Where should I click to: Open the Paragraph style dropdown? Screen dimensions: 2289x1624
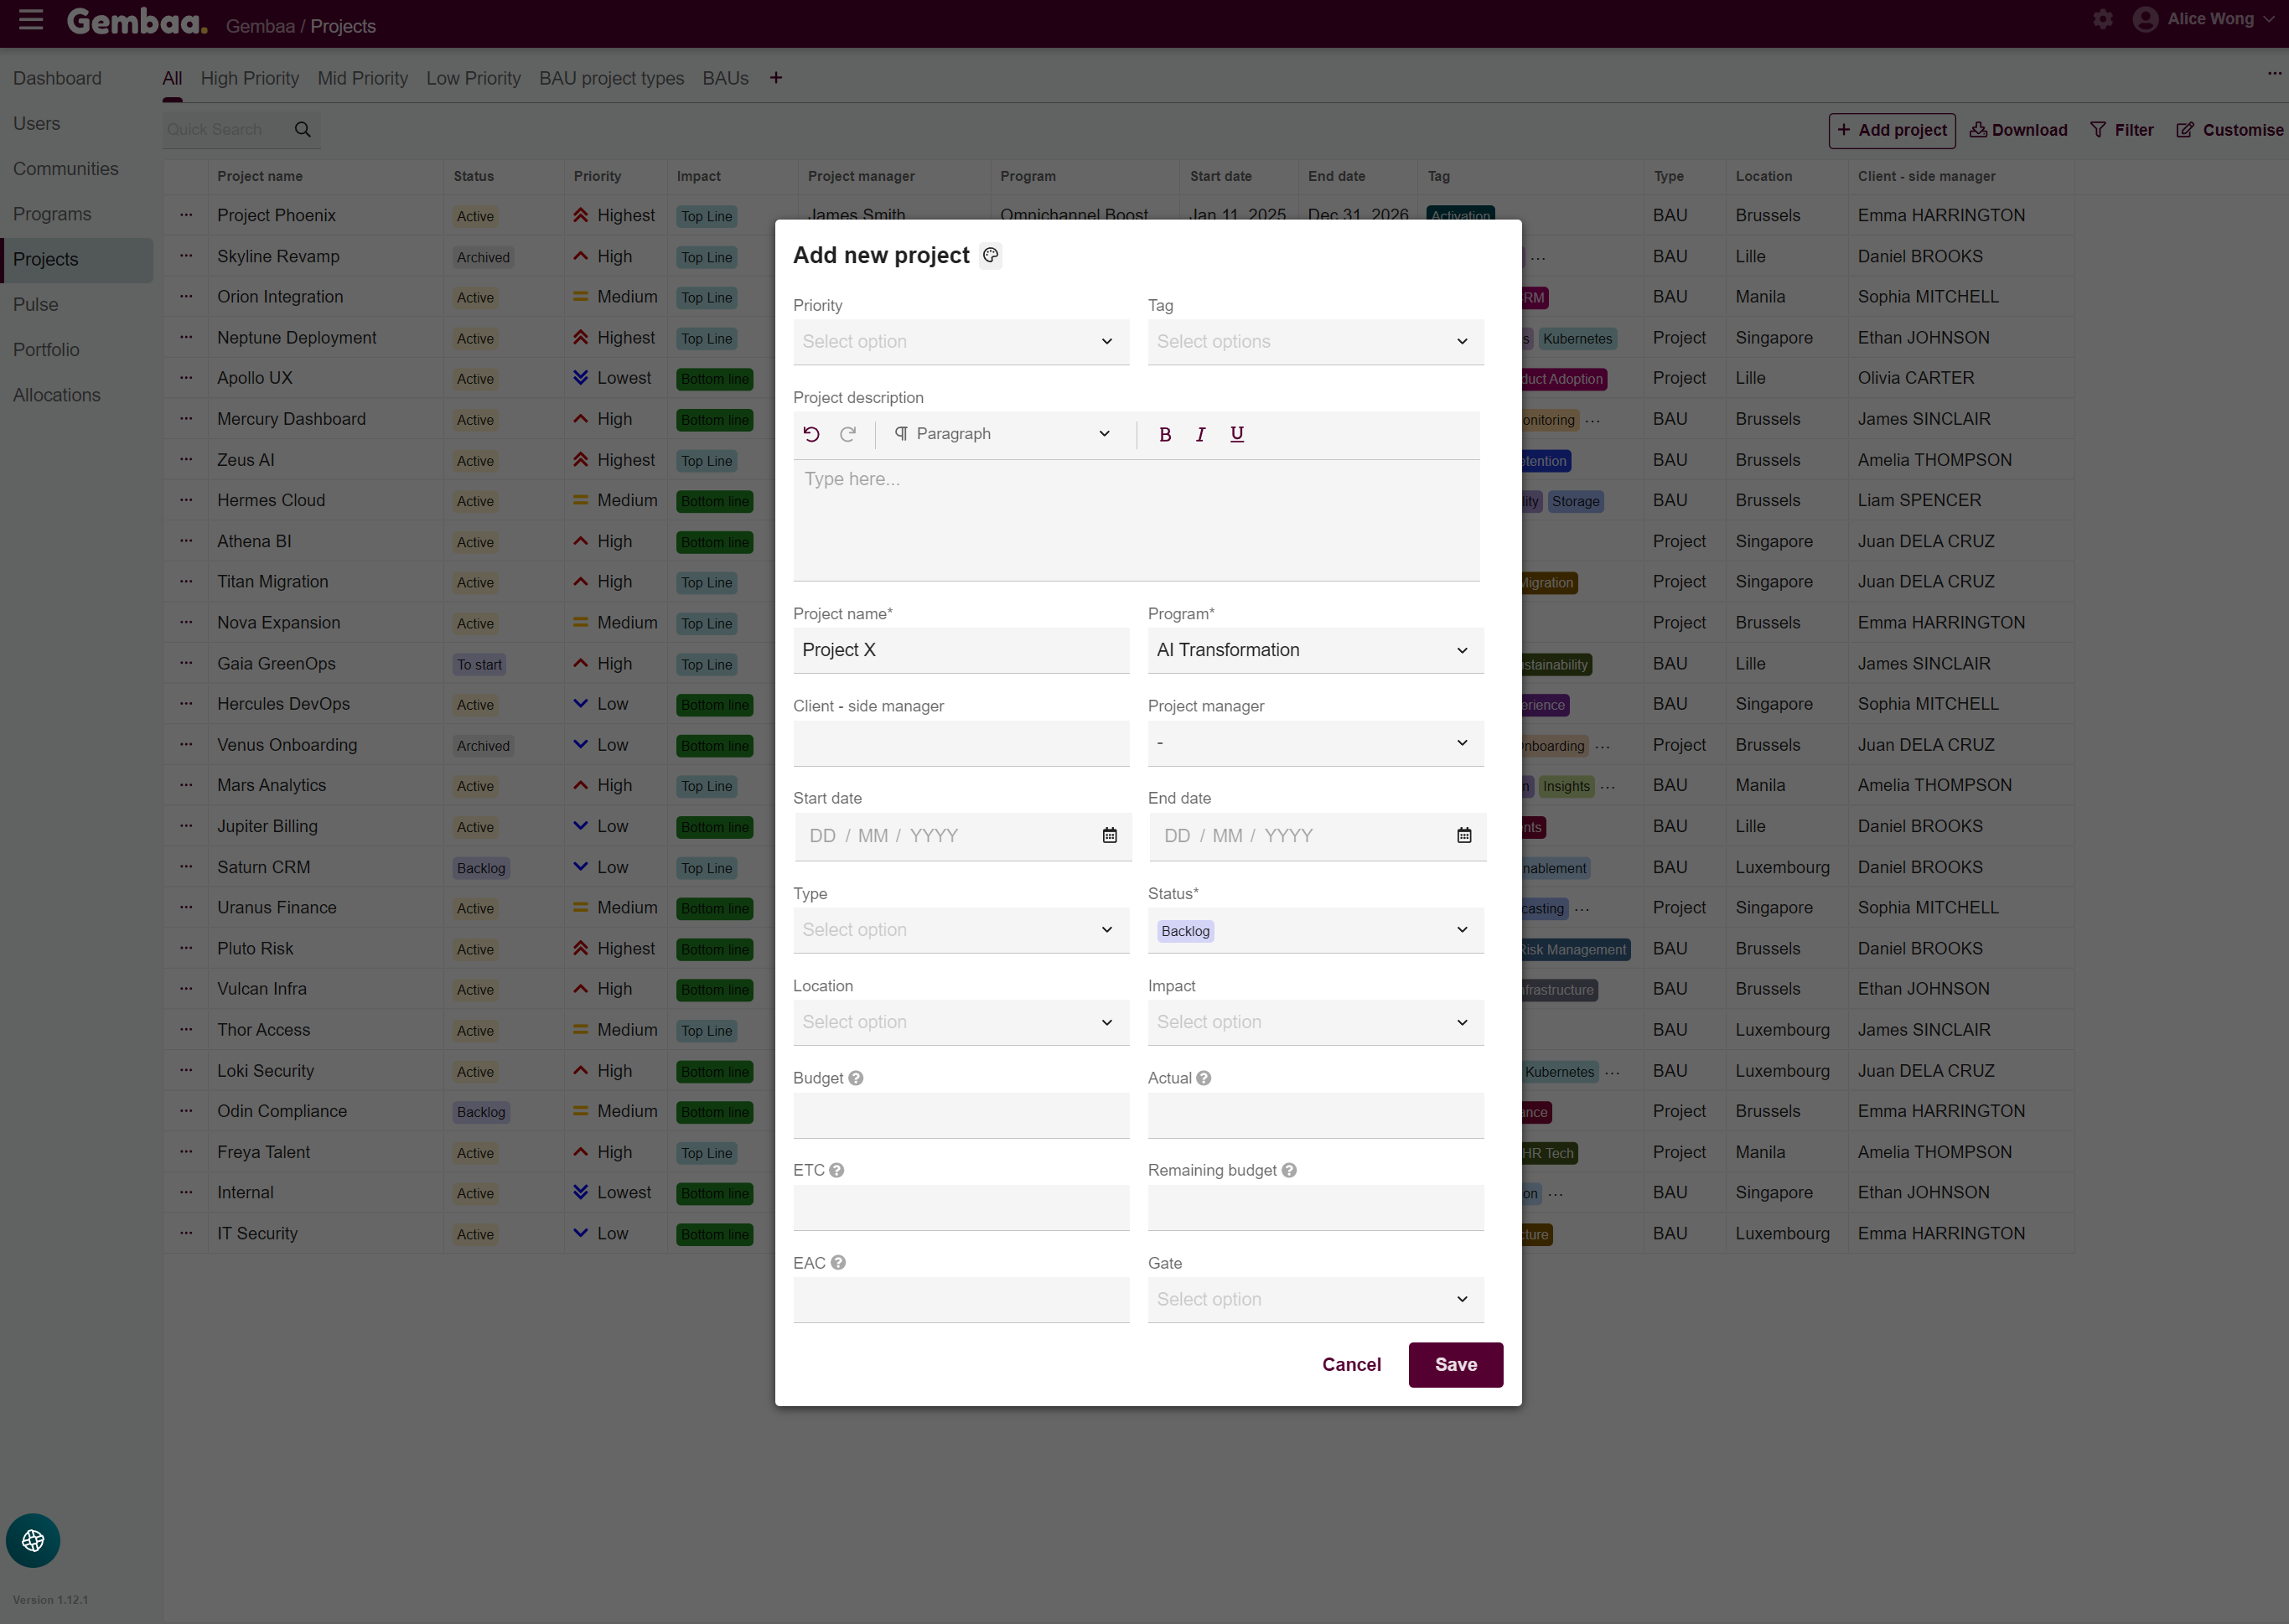[x=1002, y=434]
